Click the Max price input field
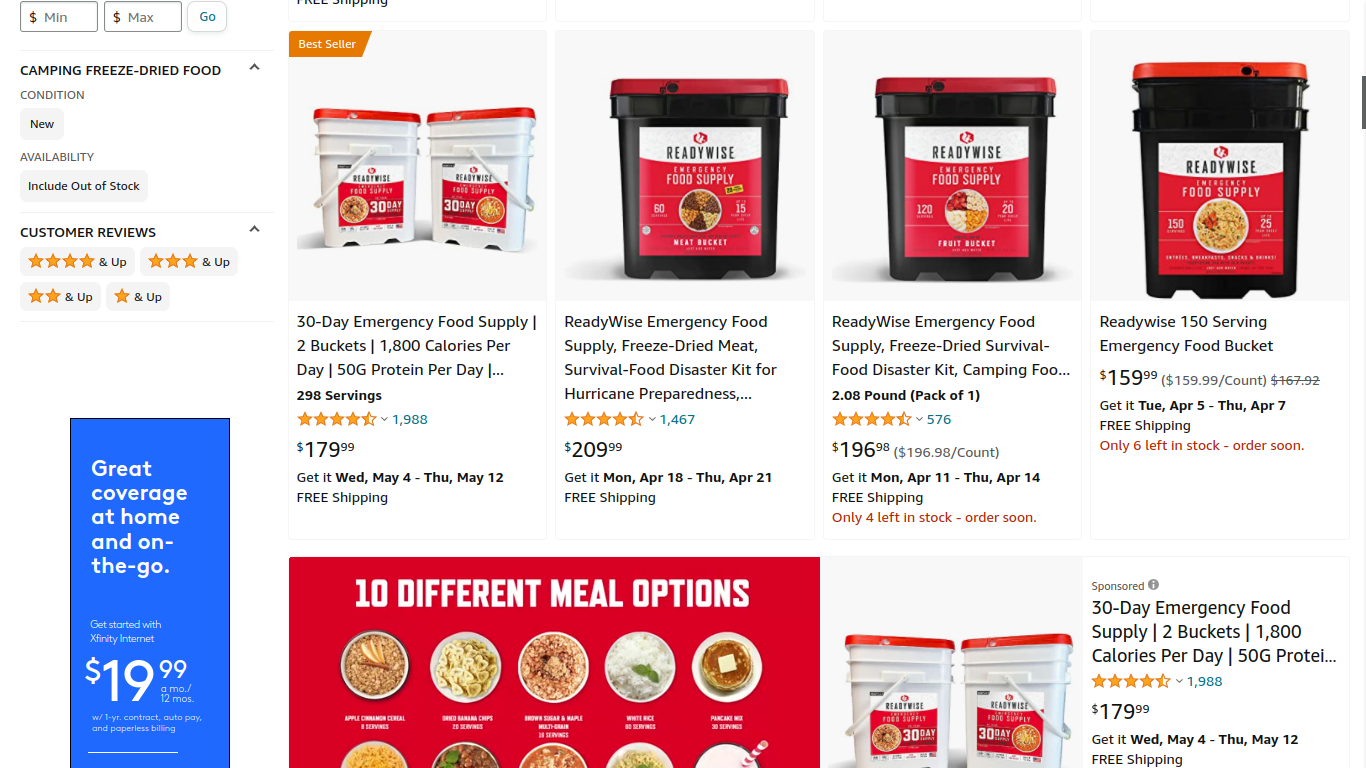The image size is (1366, 768). pyautogui.click(x=143, y=17)
